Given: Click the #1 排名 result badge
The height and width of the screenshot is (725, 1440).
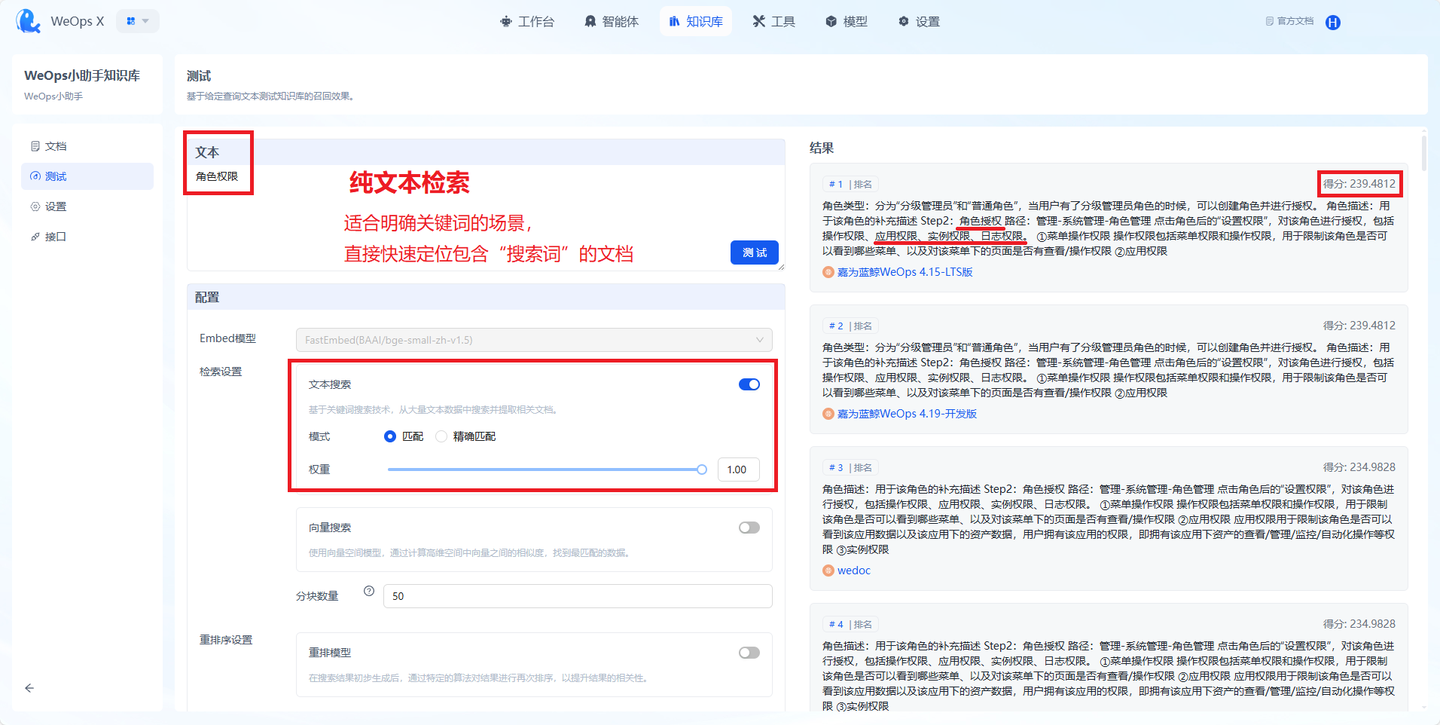Looking at the screenshot, I should click(850, 184).
